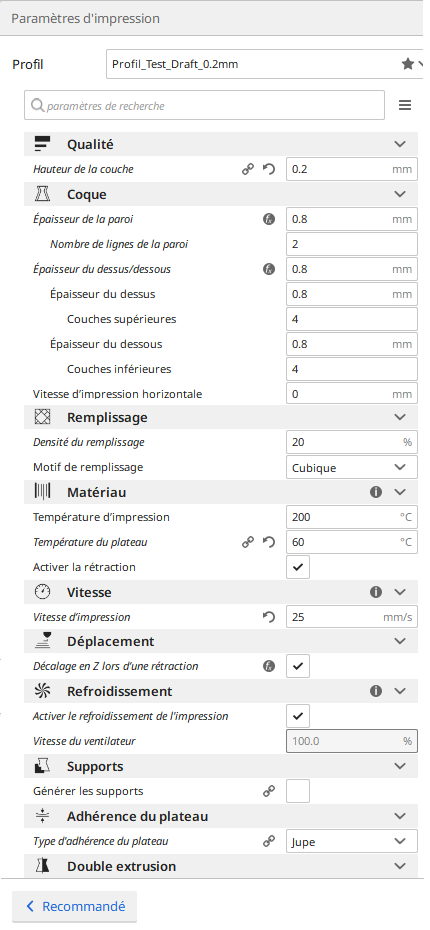
Task: Collapse the Qualité section chevron
Action: coord(400,144)
